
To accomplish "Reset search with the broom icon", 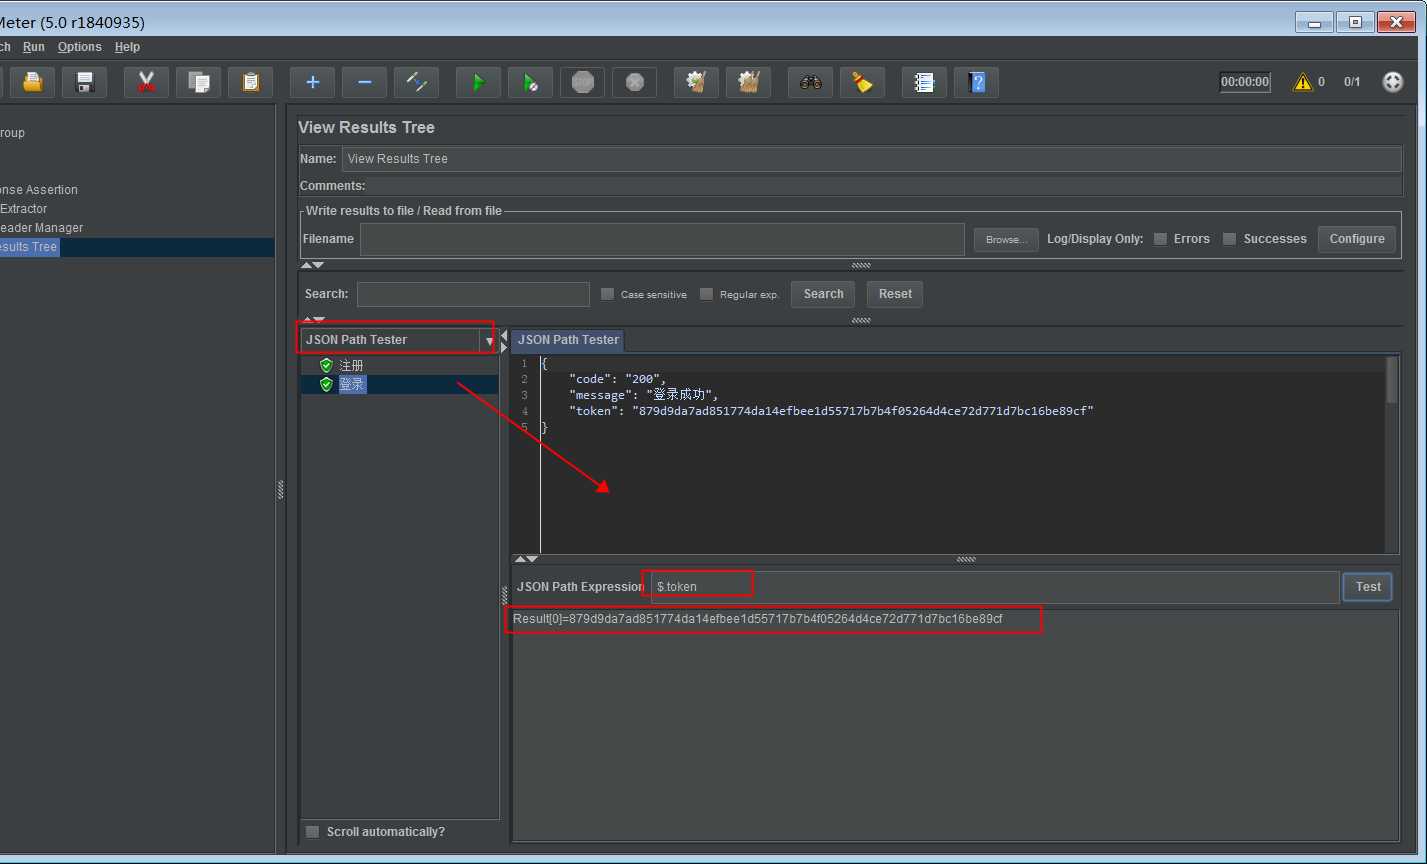I will [863, 82].
